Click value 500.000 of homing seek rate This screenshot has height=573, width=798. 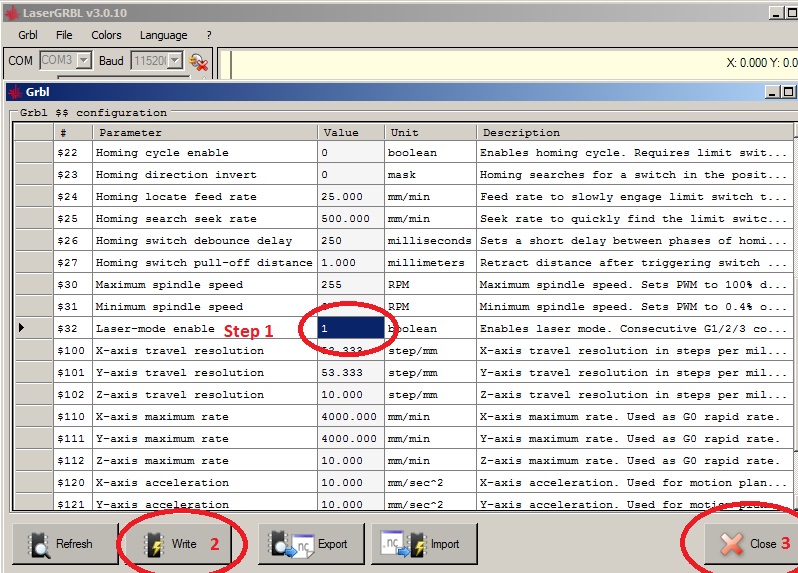[351, 219]
